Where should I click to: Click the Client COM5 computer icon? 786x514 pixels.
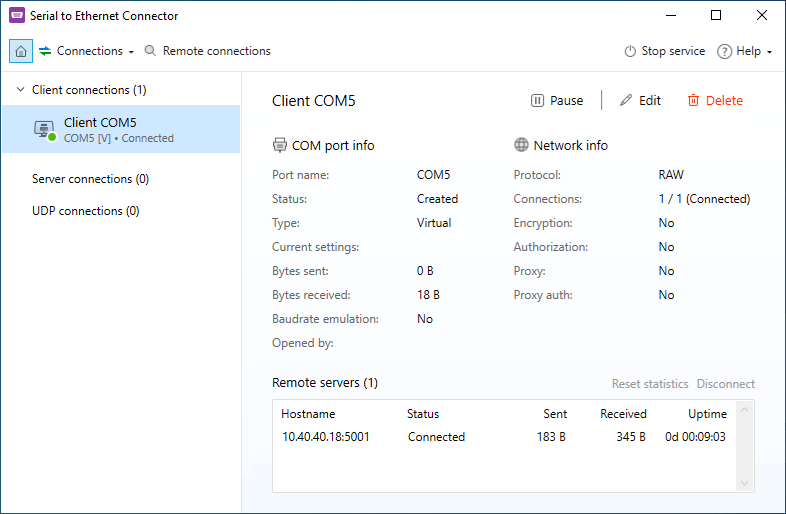click(x=45, y=130)
